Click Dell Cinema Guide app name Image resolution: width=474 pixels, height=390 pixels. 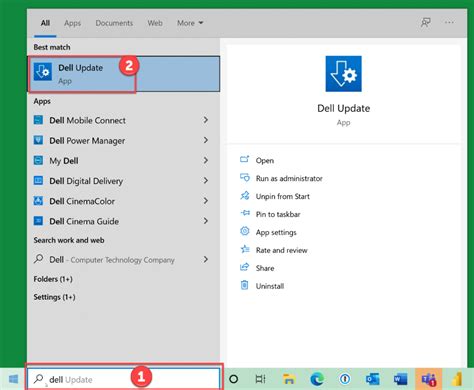(84, 221)
